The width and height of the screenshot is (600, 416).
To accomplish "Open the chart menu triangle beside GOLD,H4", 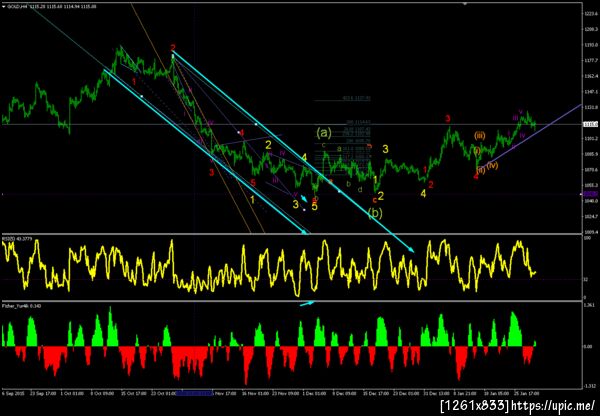I will coord(4,7).
